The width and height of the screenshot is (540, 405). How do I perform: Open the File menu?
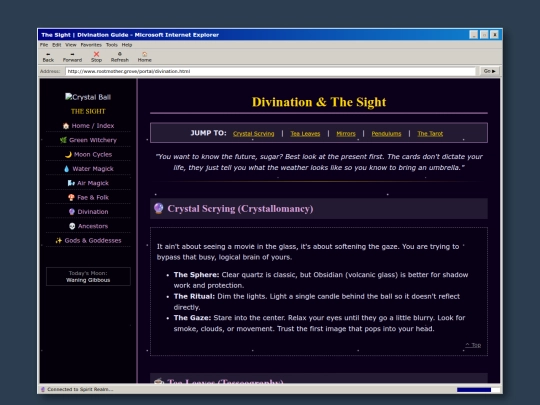click(44, 45)
